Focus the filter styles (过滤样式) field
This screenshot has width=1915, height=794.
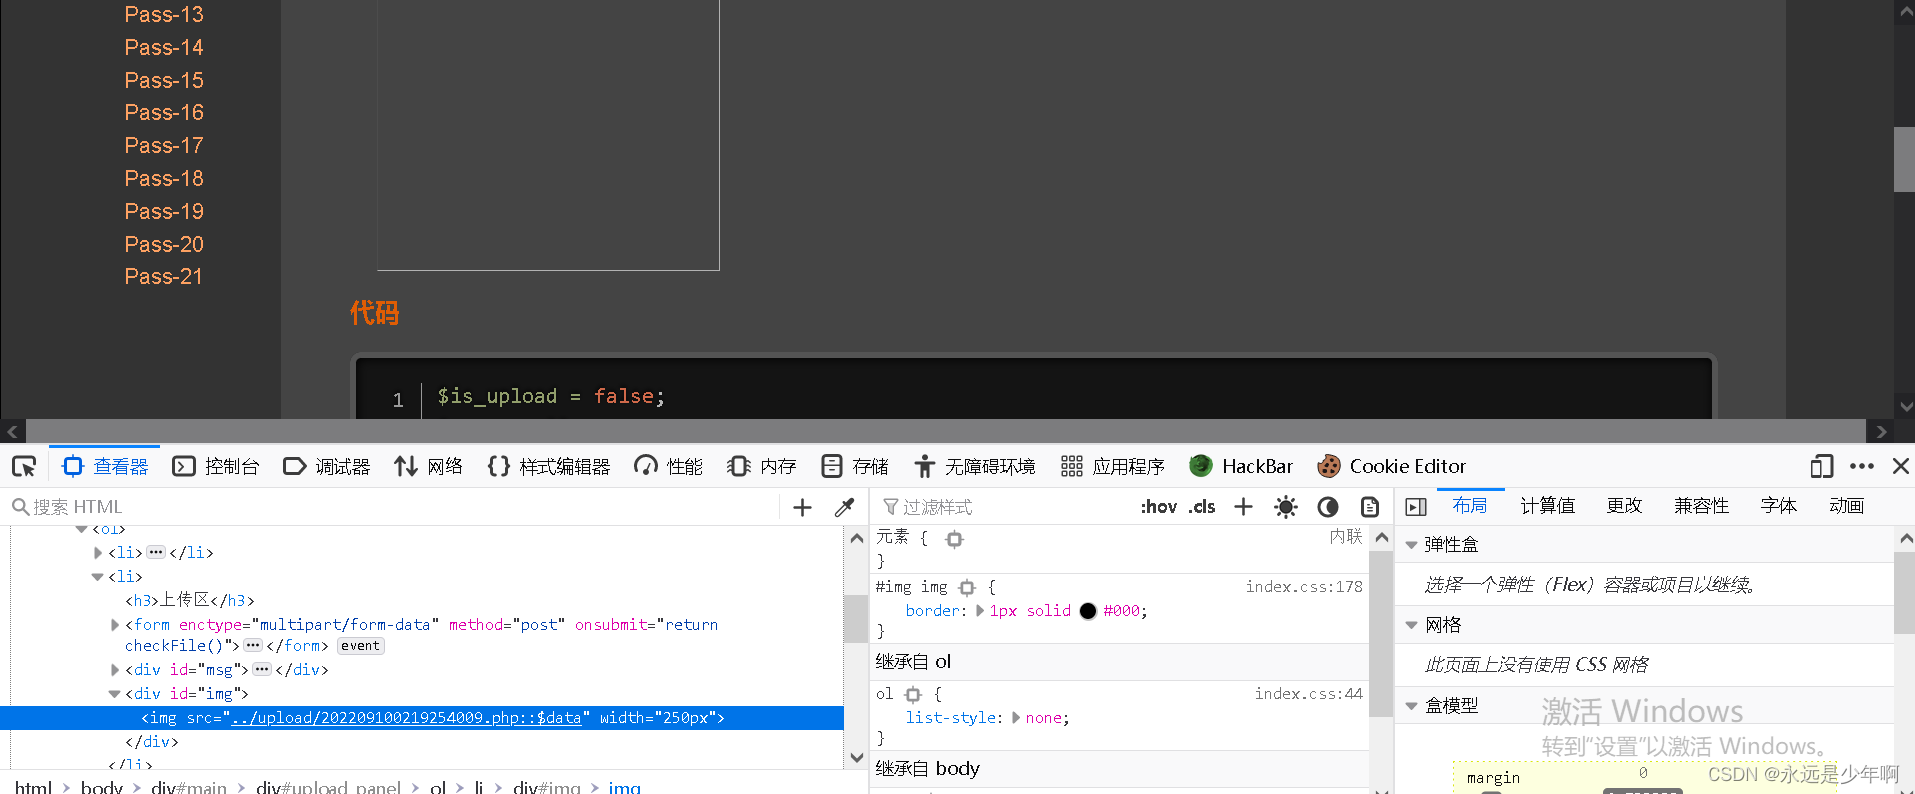[x=1005, y=507]
